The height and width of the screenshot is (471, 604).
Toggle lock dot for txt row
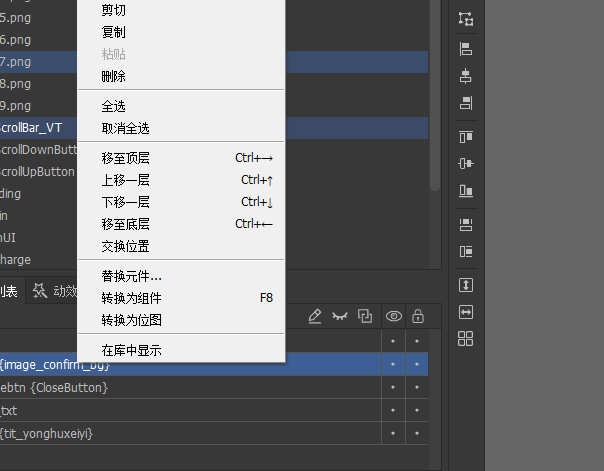pos(417,410)
